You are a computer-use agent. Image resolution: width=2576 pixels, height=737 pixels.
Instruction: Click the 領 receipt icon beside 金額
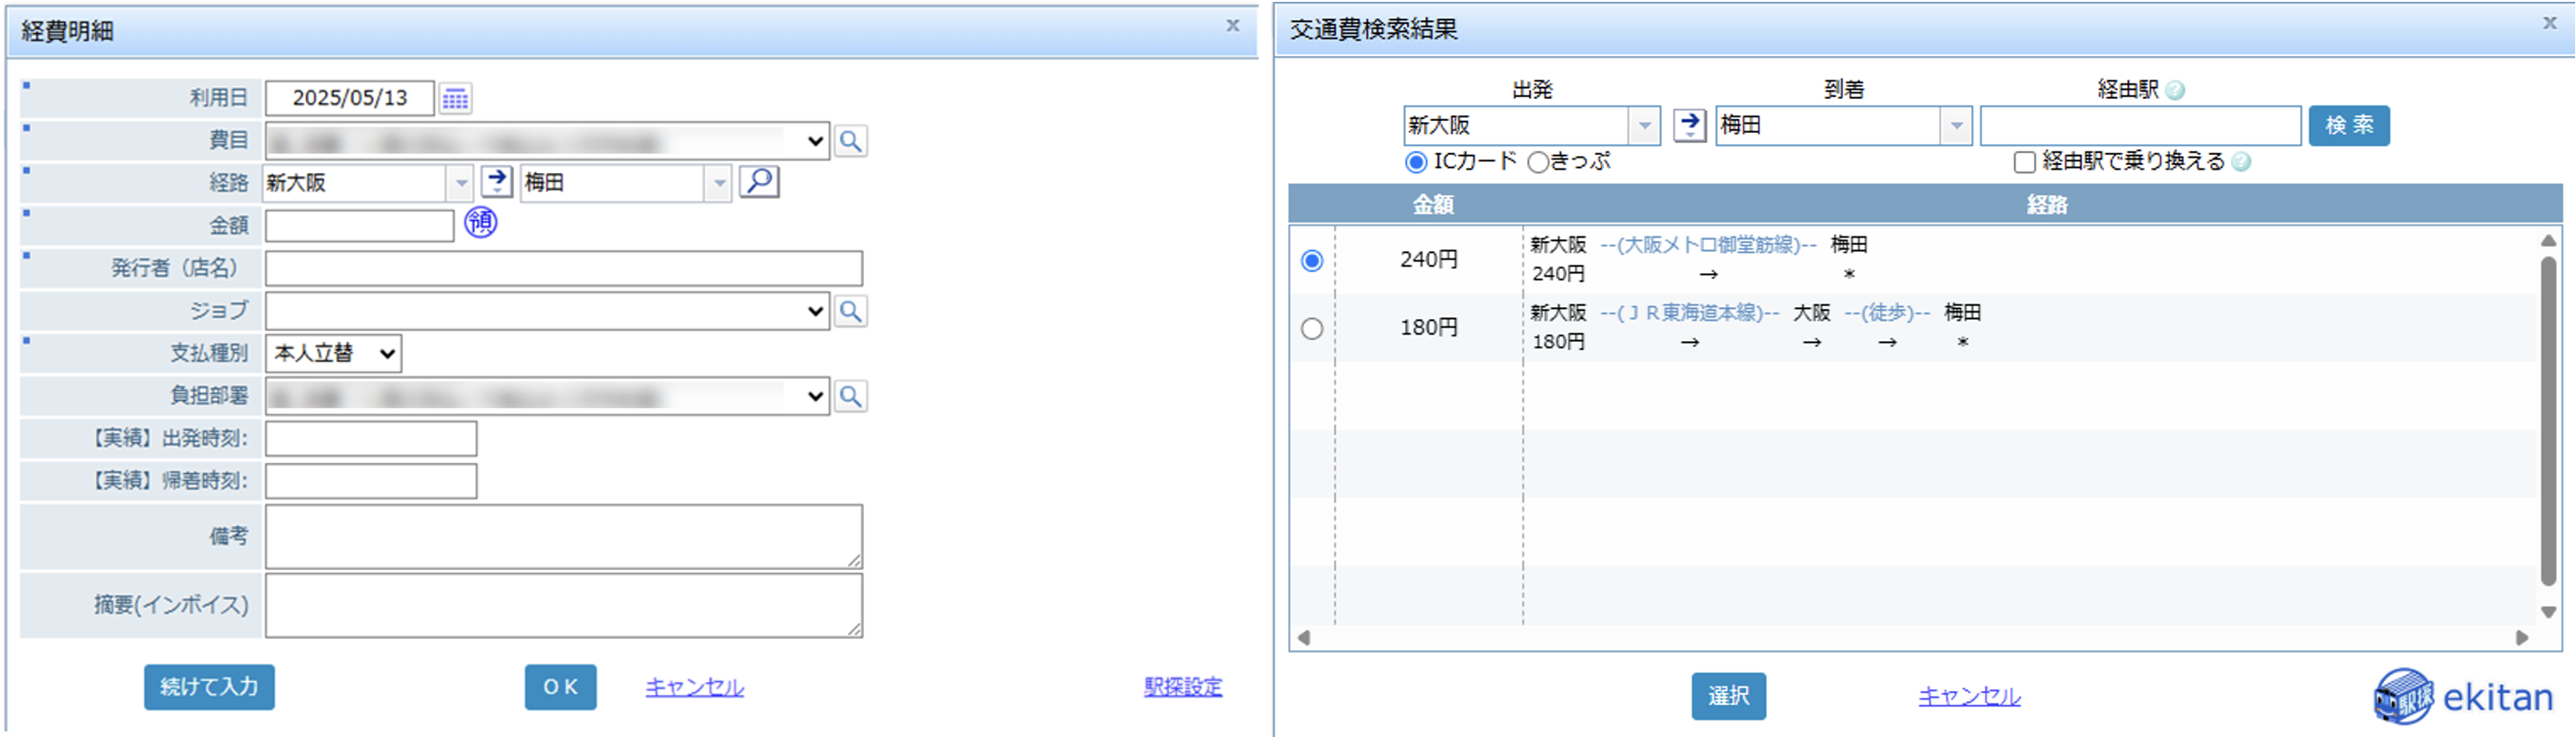(x=481, y=222)
